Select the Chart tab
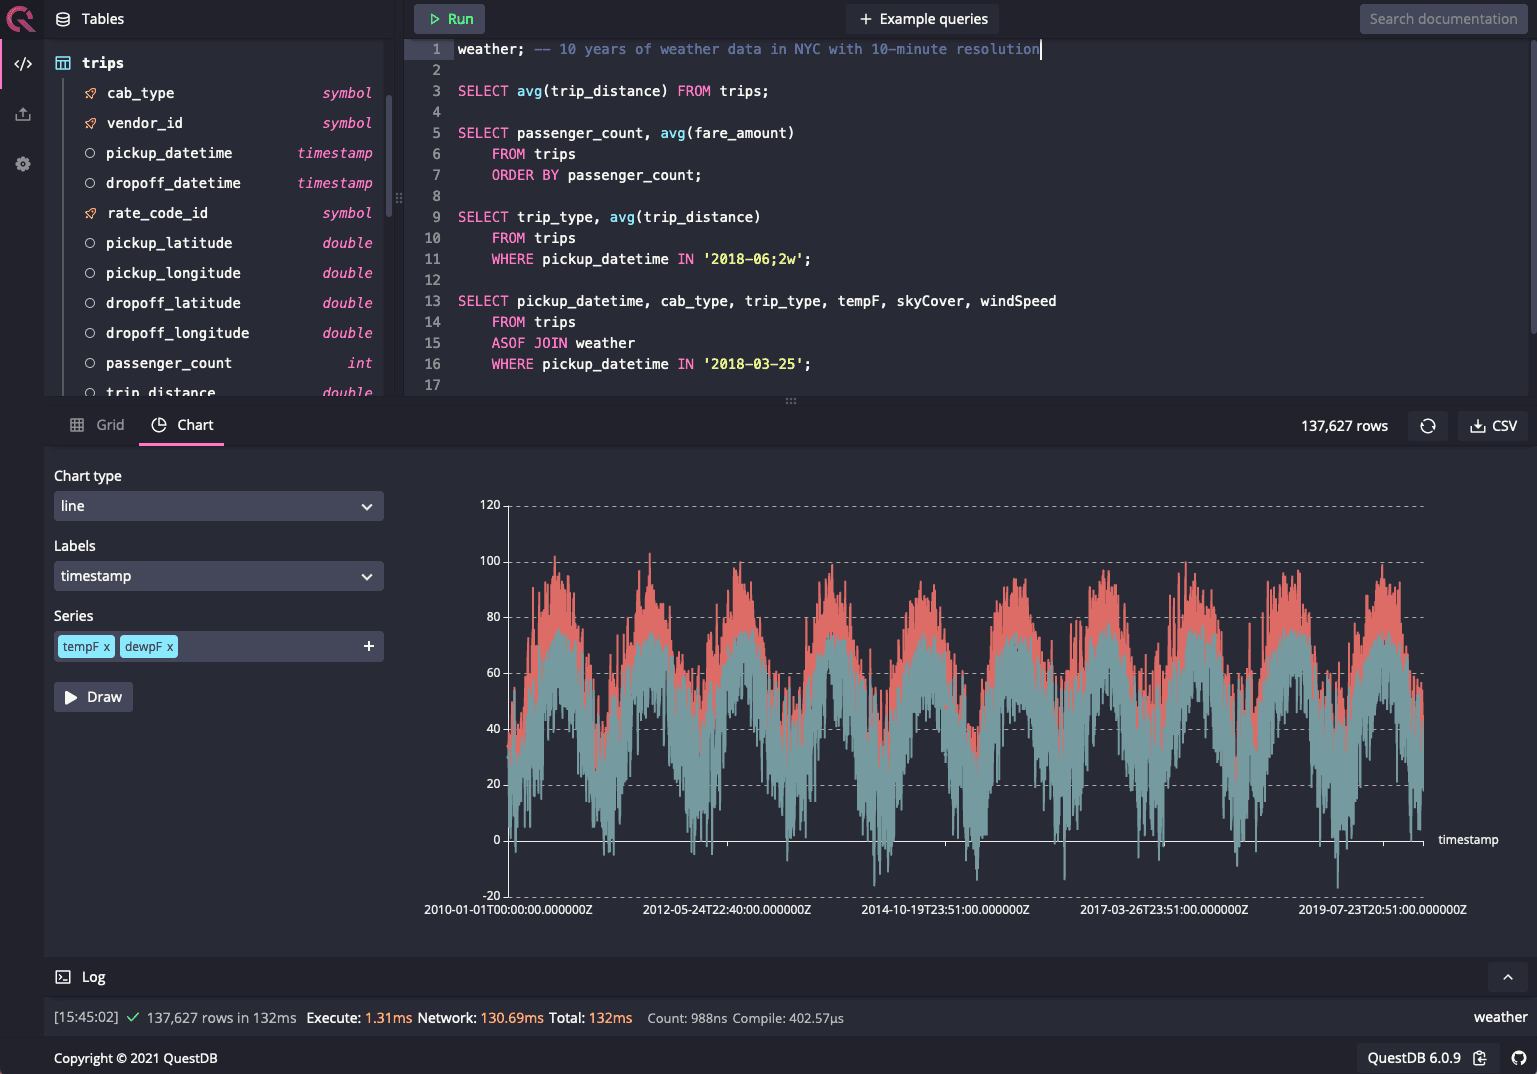The width and height of the screenshot is (1537, 1074). pyautogui.click(x=182, y=425)
